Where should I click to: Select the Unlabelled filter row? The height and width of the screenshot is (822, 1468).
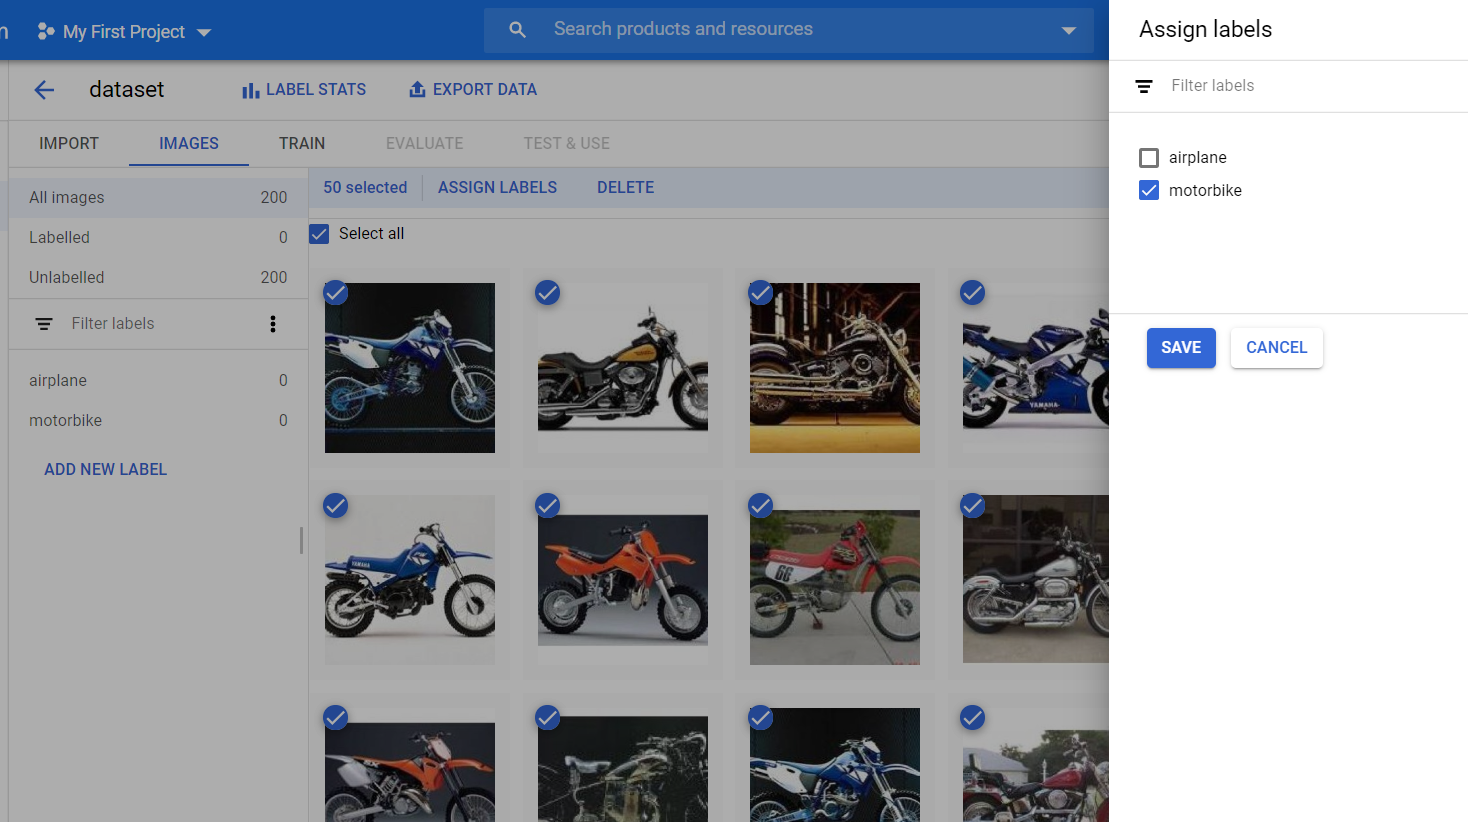tap(158, 278)
